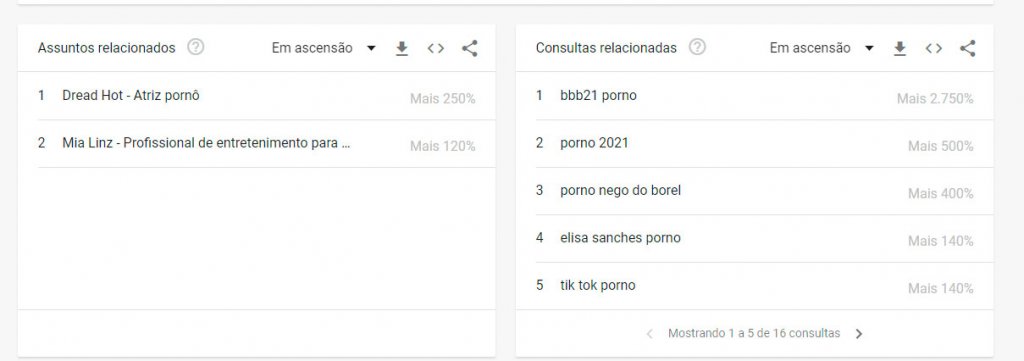Open help for Consultas relacionadas
The image size is (1024, 361).
pos(697,48)
